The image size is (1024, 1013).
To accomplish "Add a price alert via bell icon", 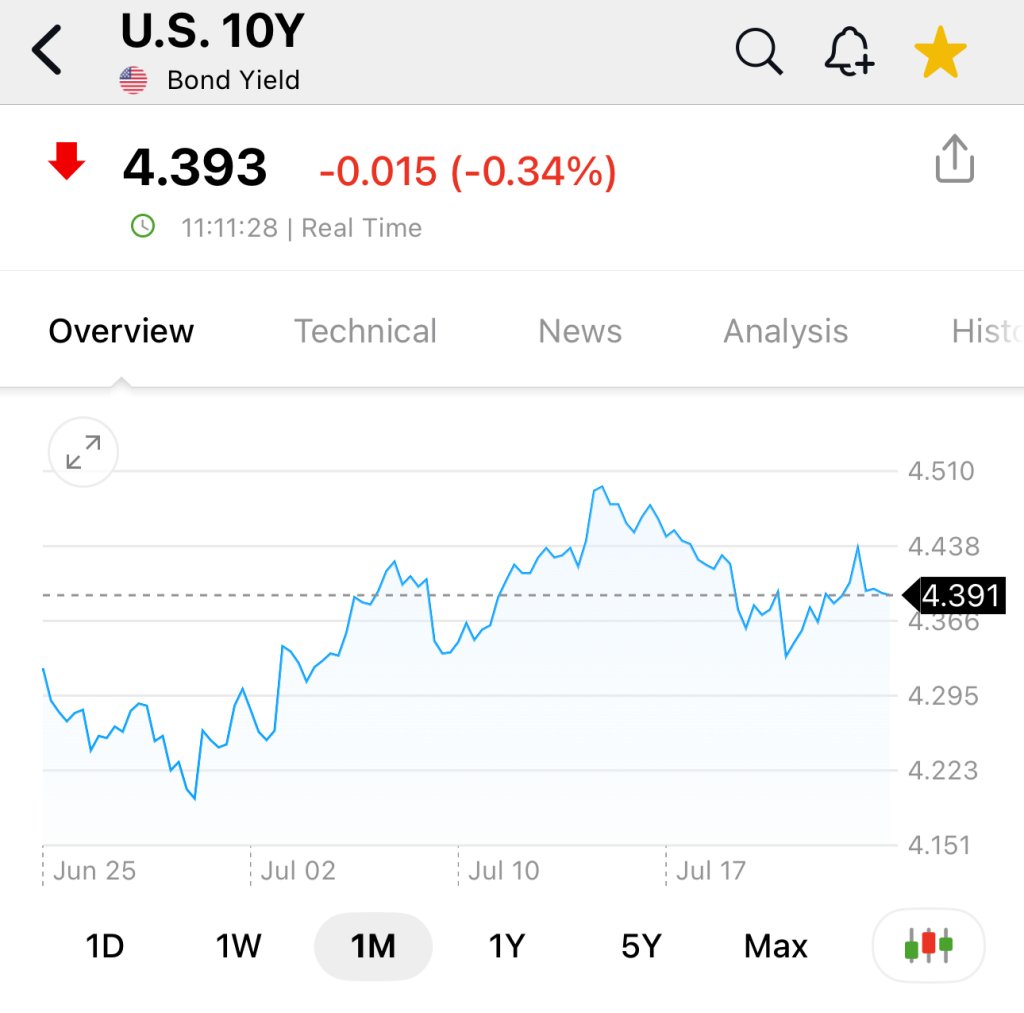I will pos(850,51).
